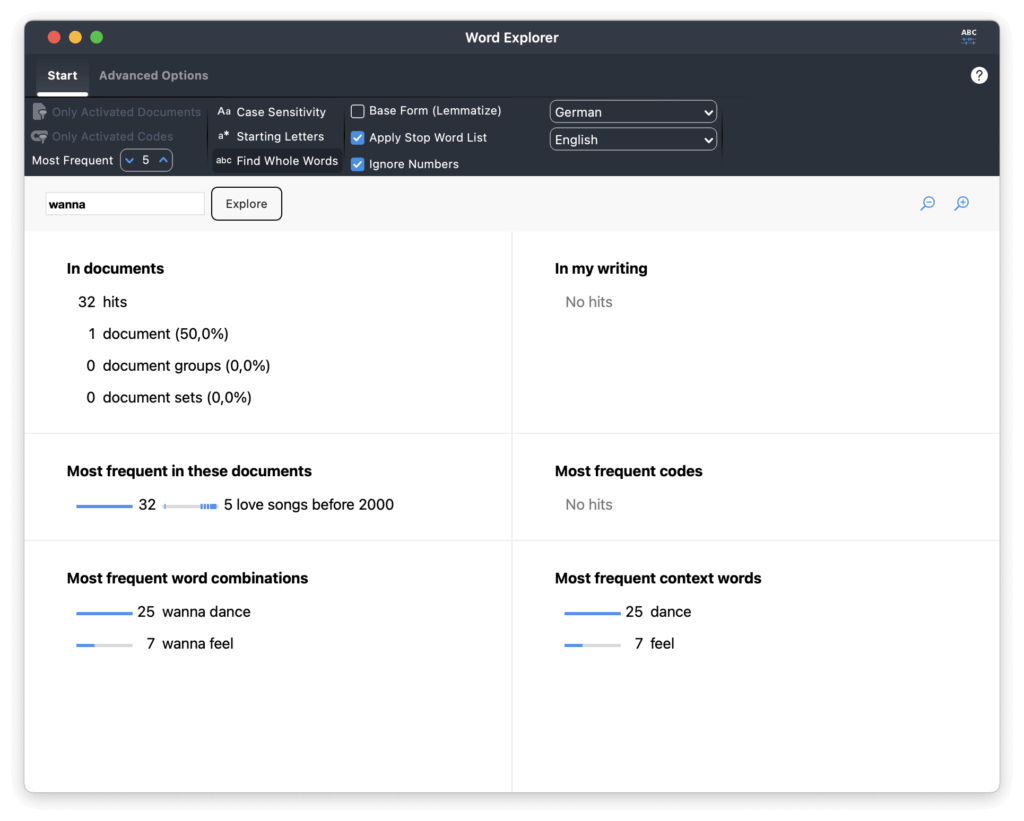Open help via the question mark icon
Image resolution: width=1024 pixels, height=821 pixels.
979,76
